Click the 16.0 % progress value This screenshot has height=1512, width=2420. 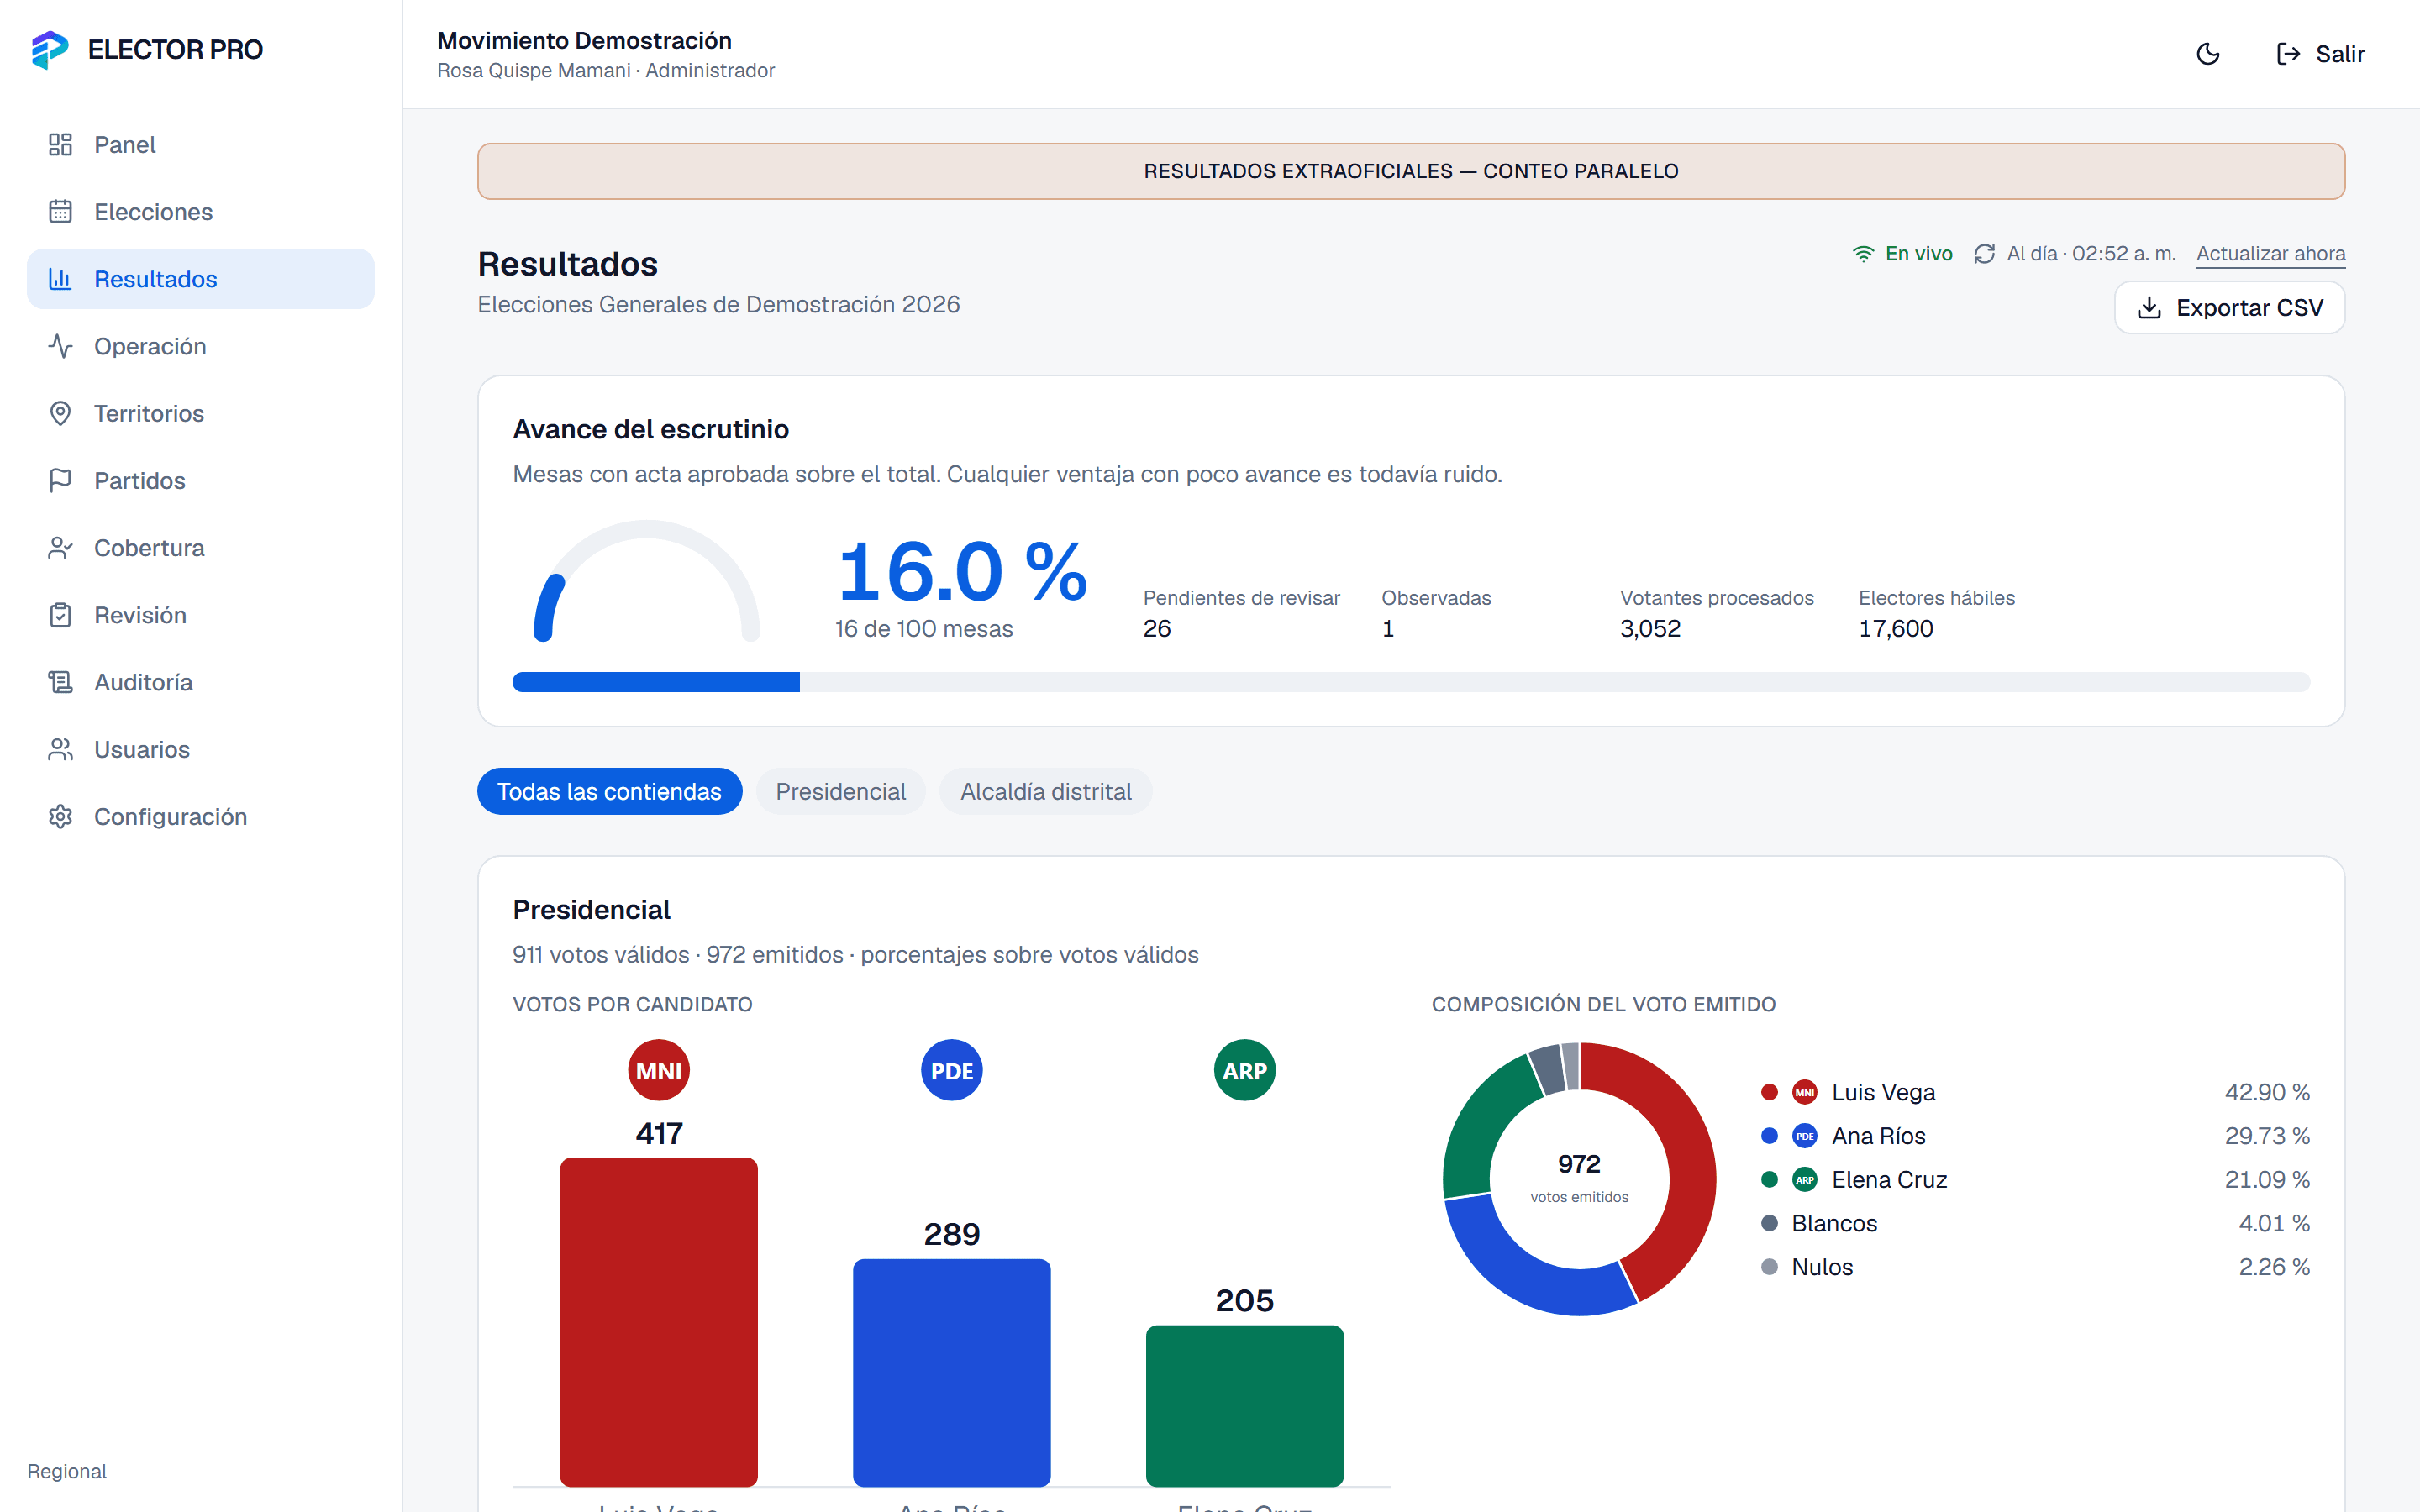pyautogui.click(x=962, y=572)
